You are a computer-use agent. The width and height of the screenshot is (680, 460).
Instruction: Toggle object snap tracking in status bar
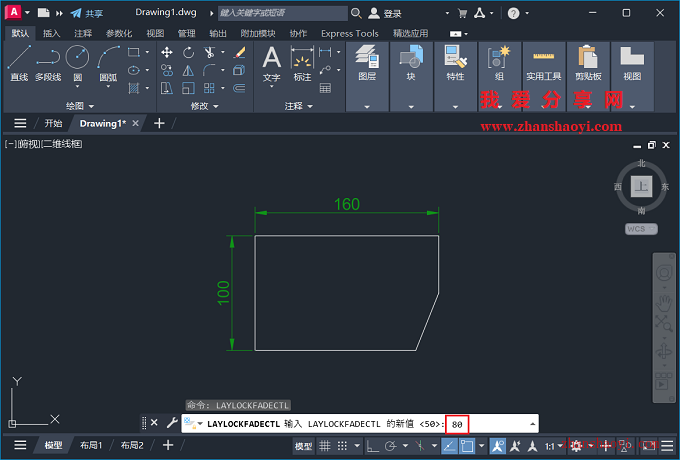click(449, 446)
